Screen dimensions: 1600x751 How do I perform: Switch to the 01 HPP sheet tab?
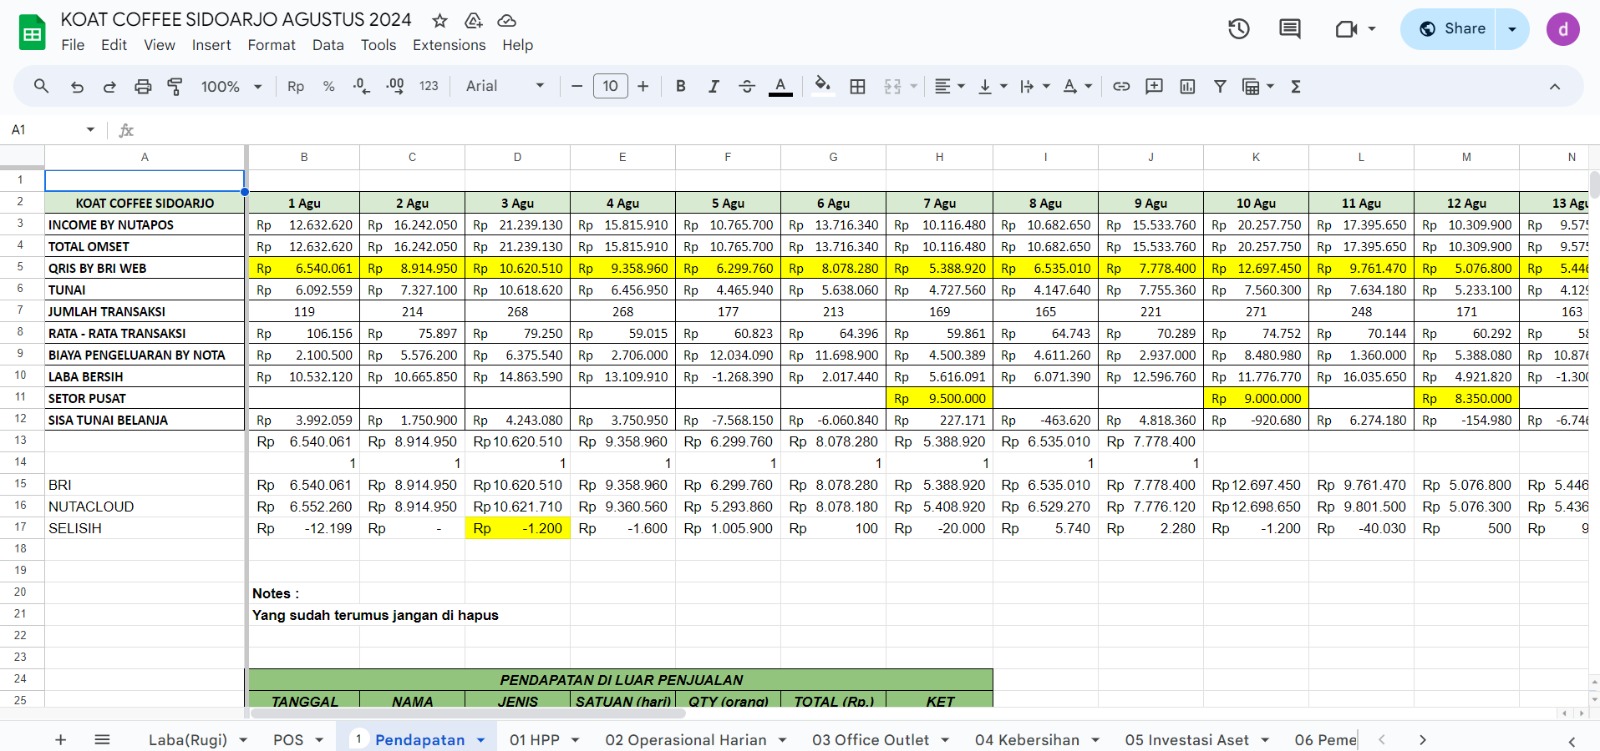click(x=534, y=740)
